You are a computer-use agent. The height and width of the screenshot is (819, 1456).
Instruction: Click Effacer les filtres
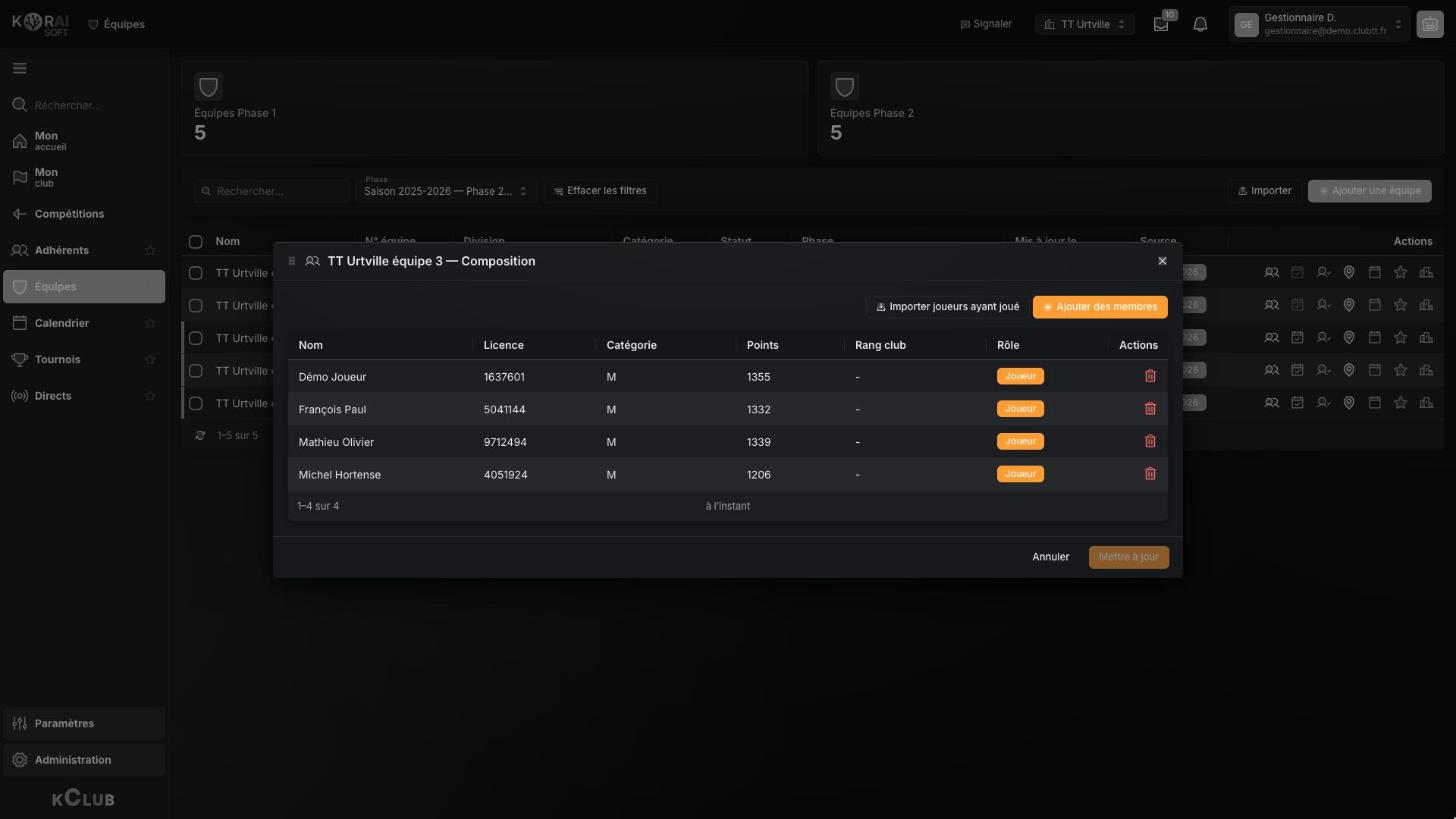coord(600,190)
